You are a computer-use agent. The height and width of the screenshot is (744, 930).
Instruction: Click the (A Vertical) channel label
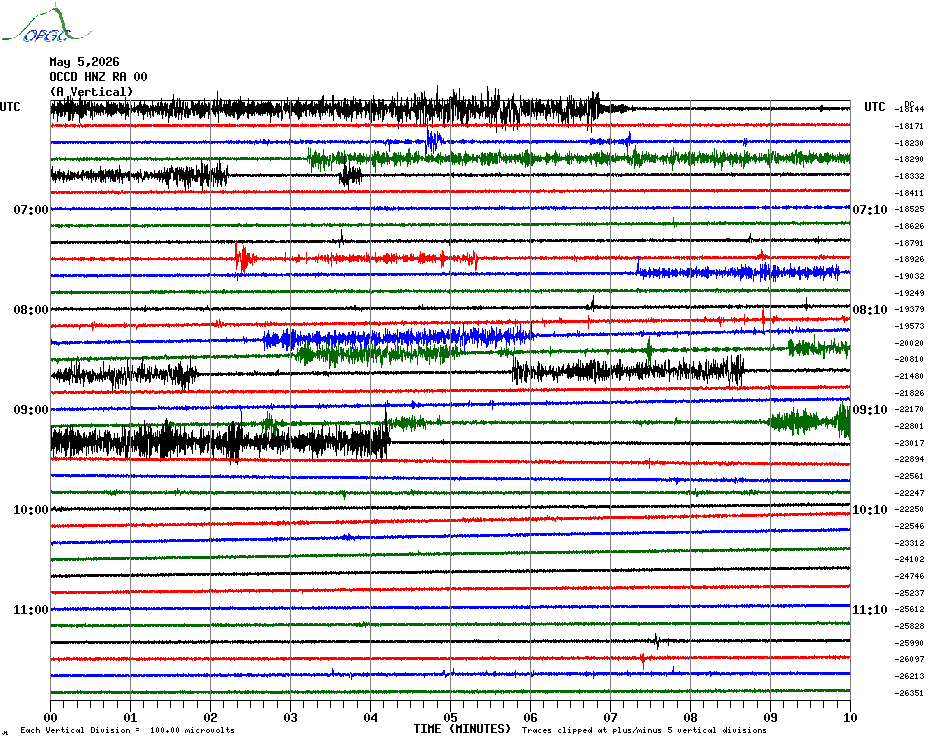[91, 91]
